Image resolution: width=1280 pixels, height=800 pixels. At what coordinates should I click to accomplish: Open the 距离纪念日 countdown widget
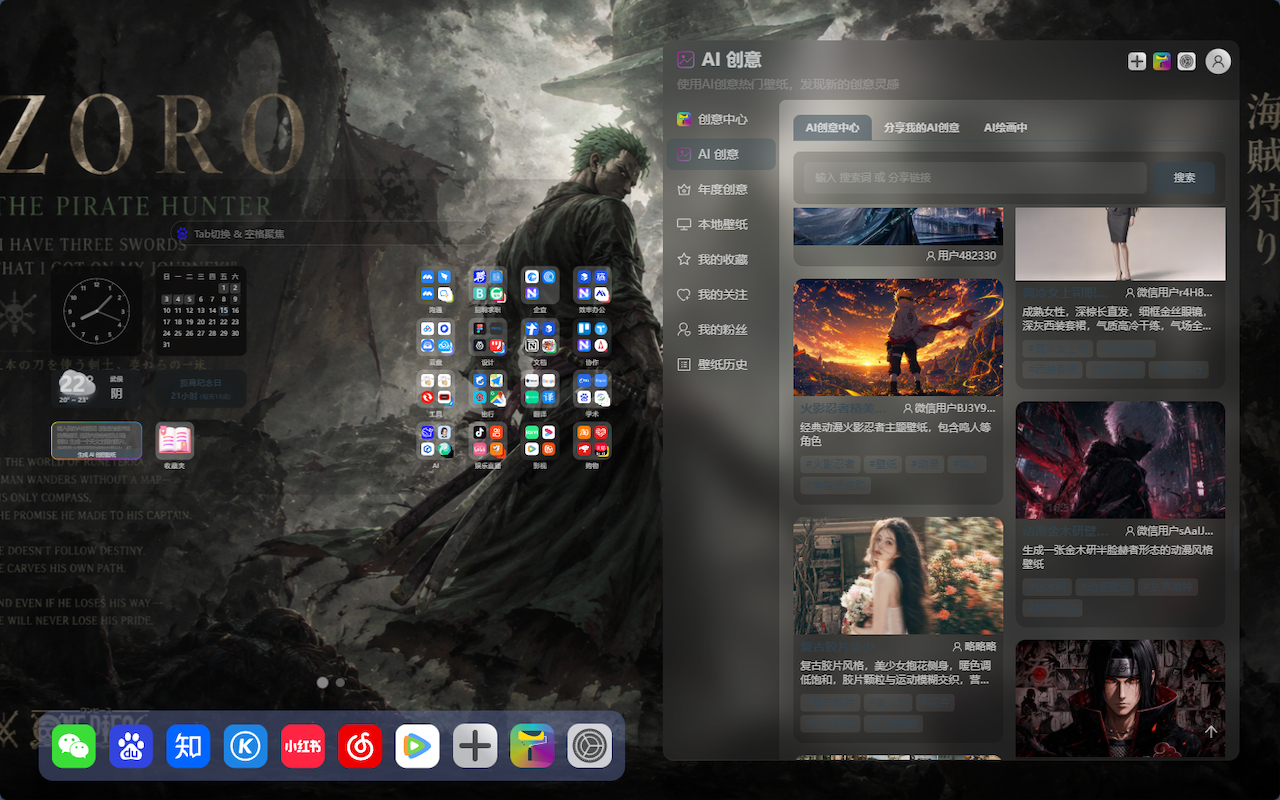(x=201, y=389)
